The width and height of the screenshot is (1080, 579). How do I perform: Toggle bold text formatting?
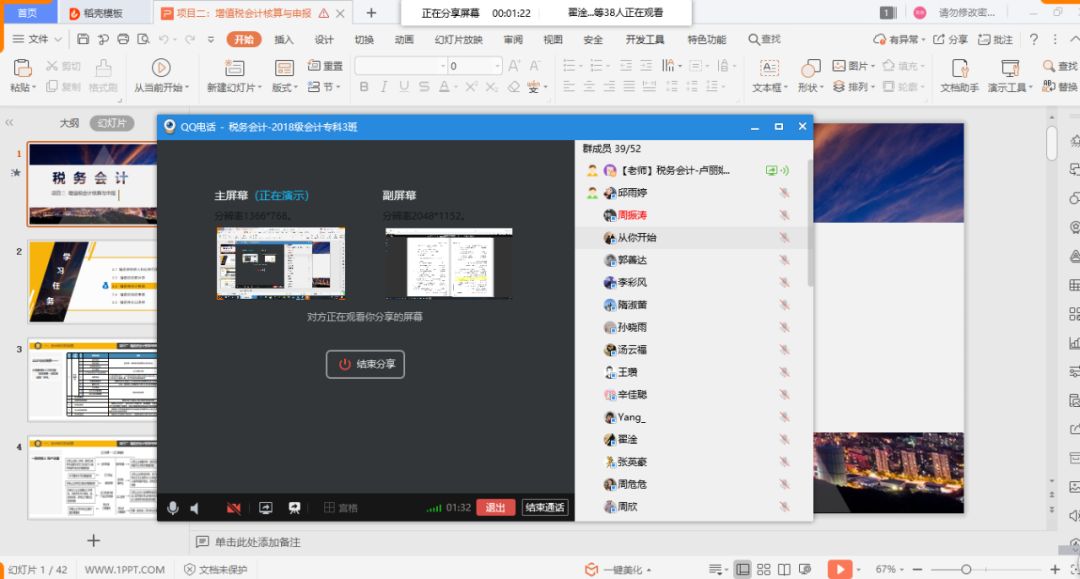click(x=364, y=87)
